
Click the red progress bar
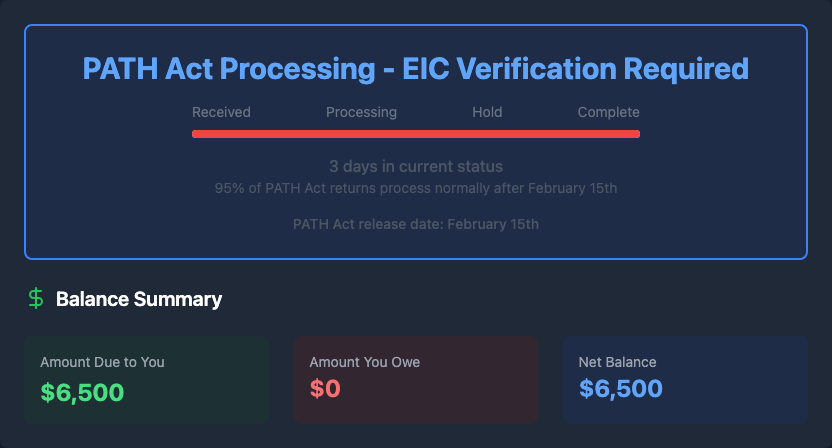[416, 133]
